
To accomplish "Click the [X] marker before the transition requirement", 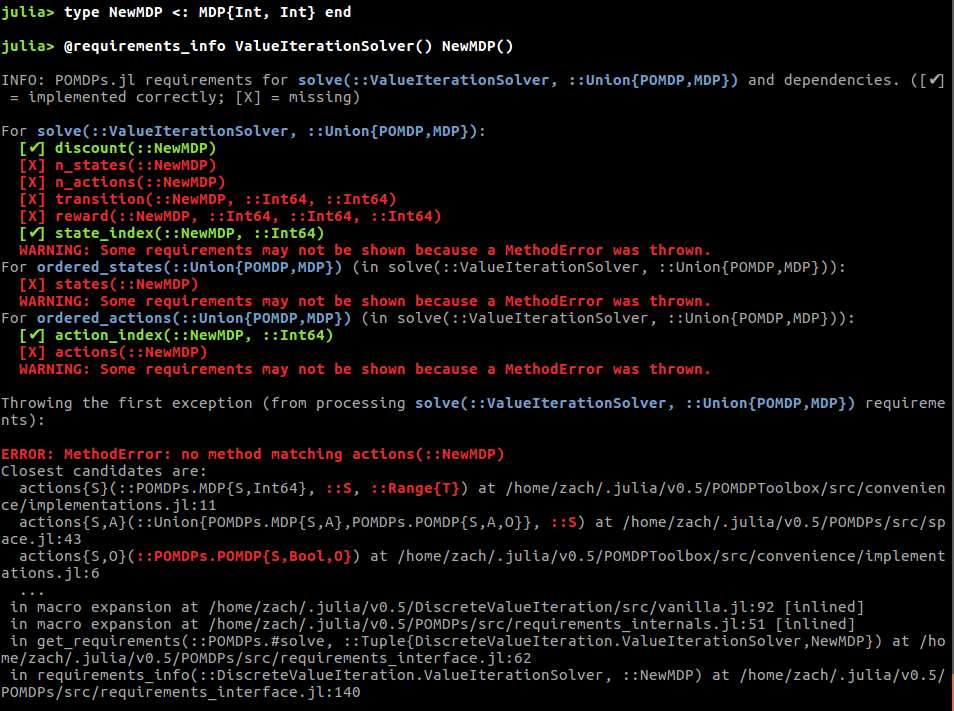I will click(32, 199).
